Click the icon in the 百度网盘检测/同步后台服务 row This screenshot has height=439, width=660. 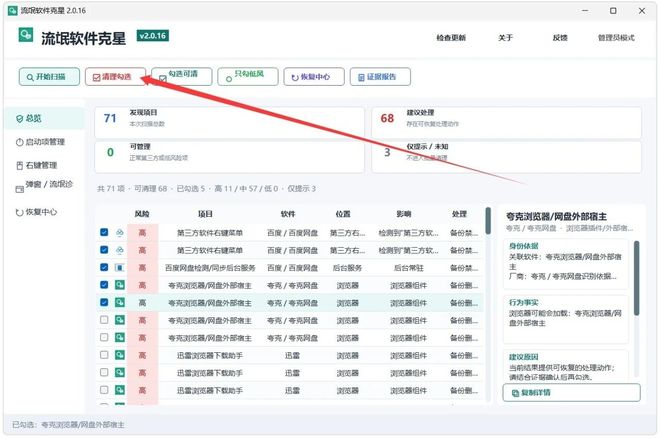tap(120, 268)
